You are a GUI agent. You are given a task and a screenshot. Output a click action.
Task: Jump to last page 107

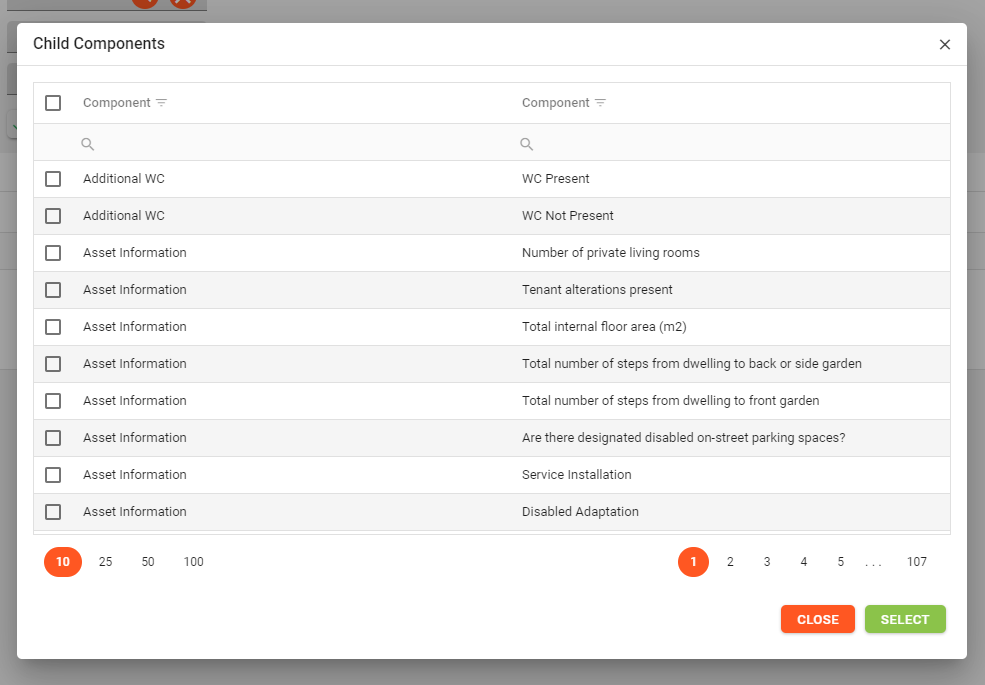(x=917, y=562)
